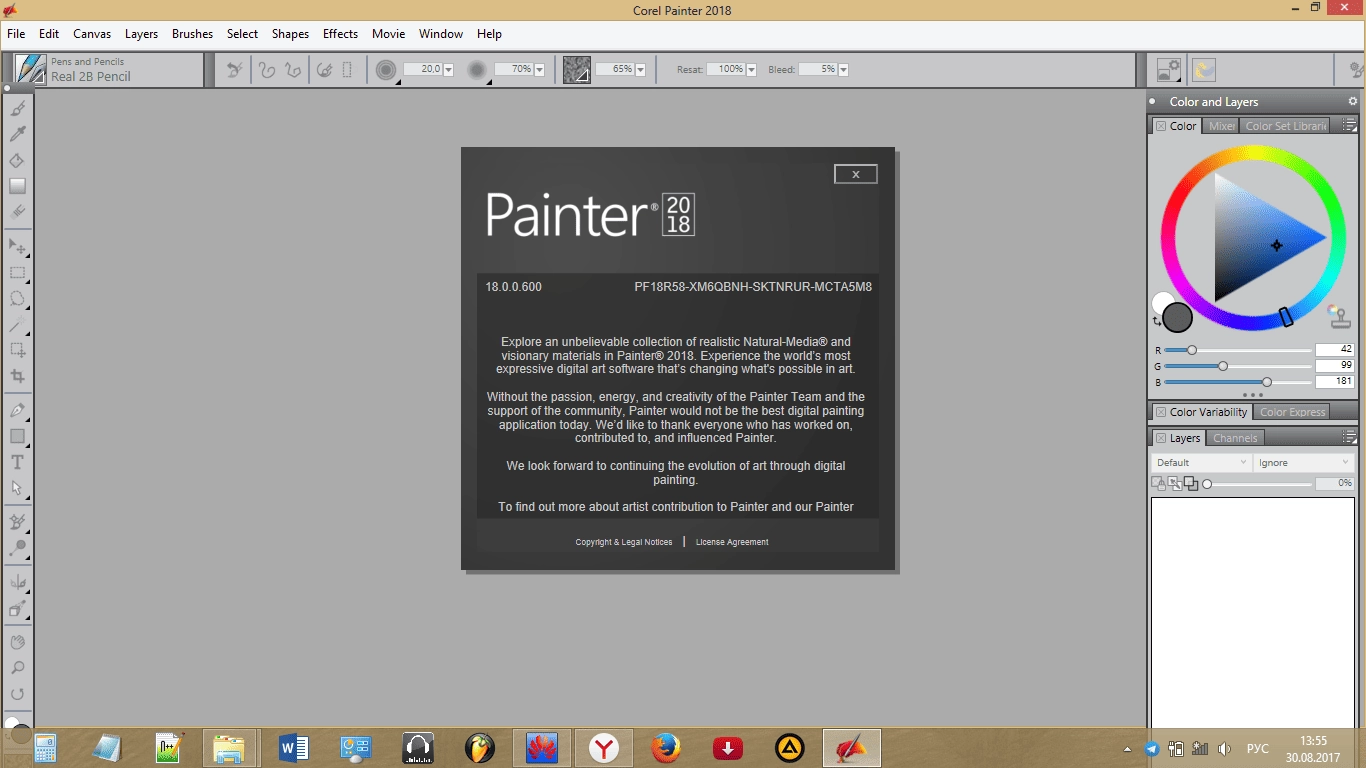Select the Brush tool in the toolbox

click(17, 108)
